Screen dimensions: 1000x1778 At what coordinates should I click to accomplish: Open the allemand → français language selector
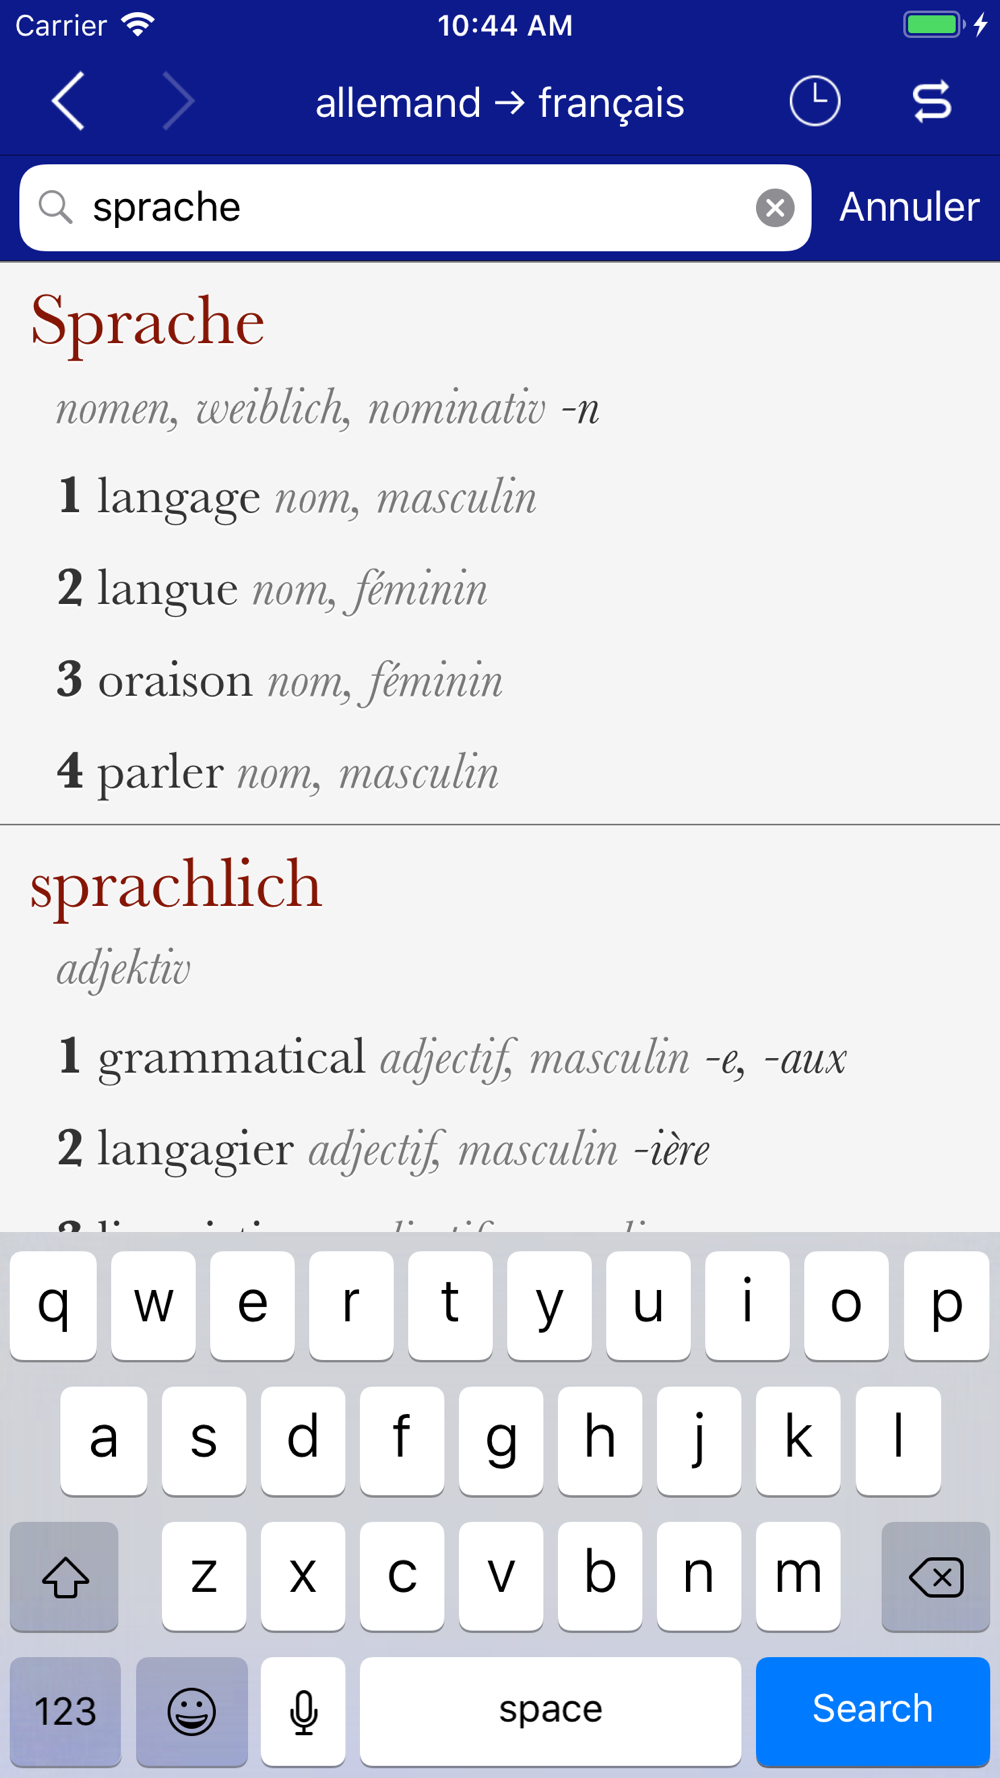[499, 102]
